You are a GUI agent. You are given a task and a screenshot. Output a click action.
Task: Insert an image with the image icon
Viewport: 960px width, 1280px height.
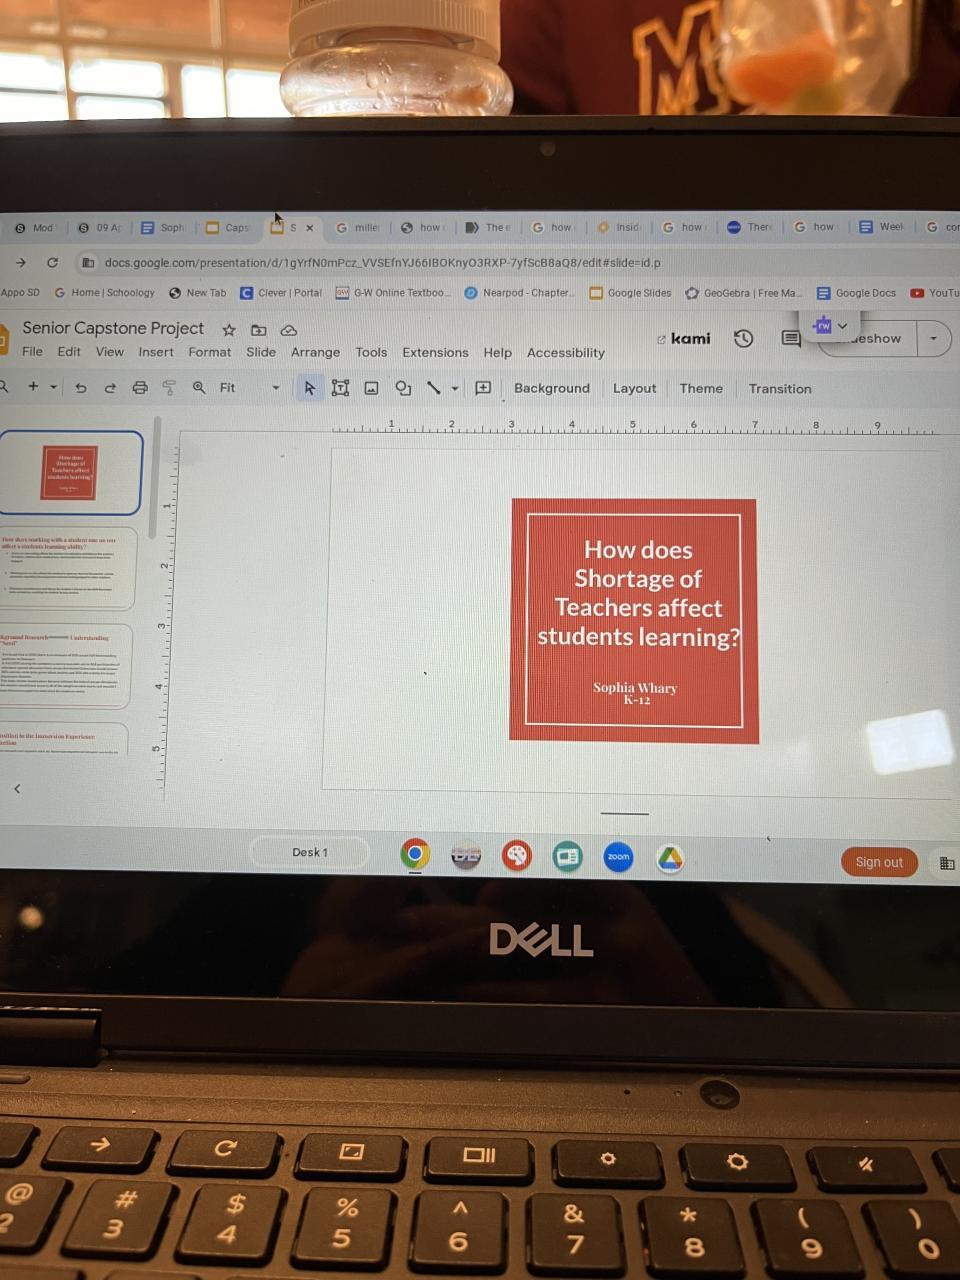pos(371,388)
